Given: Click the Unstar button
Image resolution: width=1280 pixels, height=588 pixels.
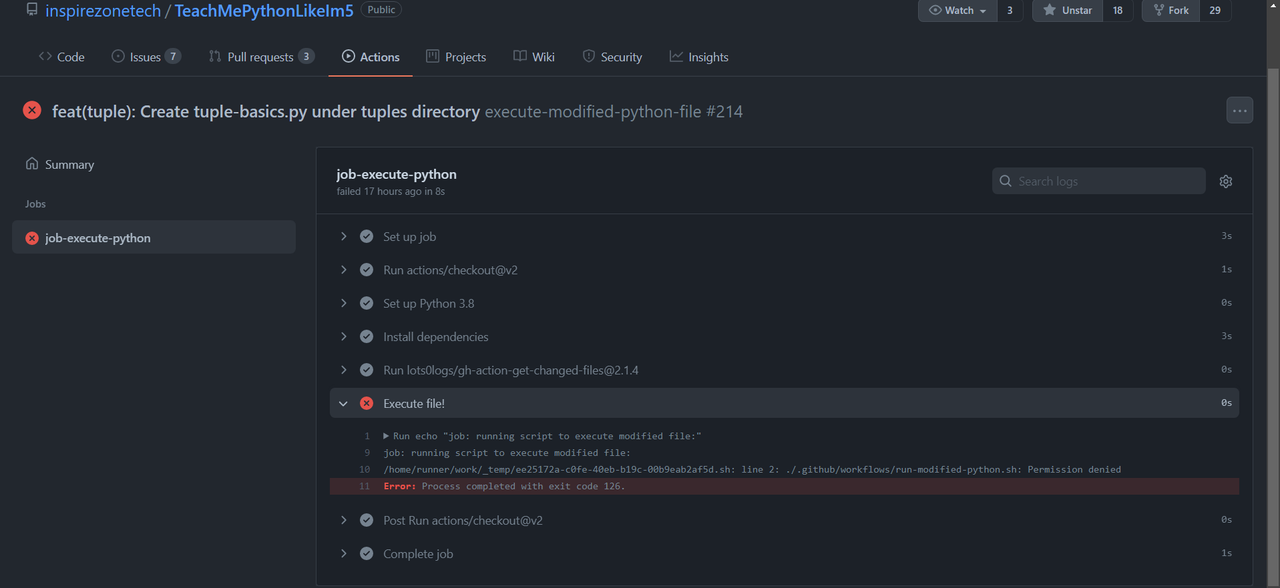Looking at the screenshot, I should pos(1067,10).
